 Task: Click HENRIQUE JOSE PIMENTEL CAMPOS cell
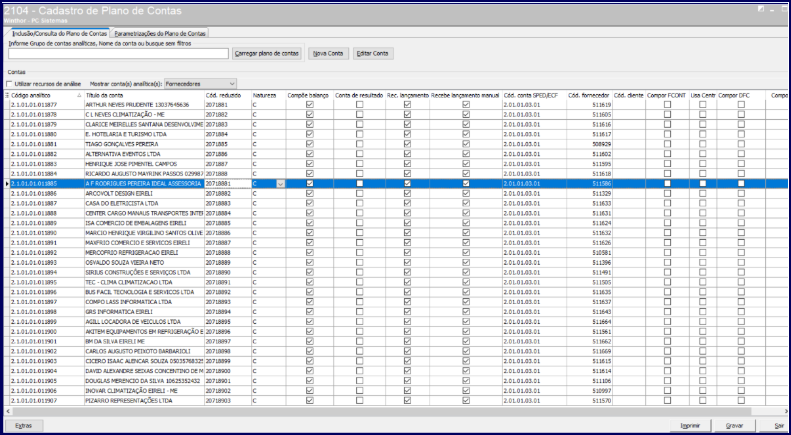click(144, 164)
